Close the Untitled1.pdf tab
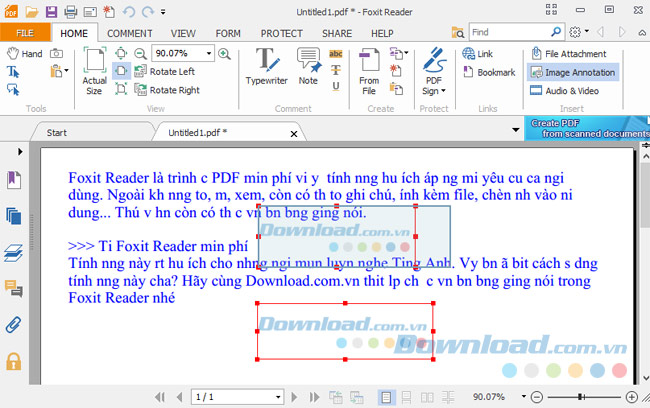 tap(294, 134)
